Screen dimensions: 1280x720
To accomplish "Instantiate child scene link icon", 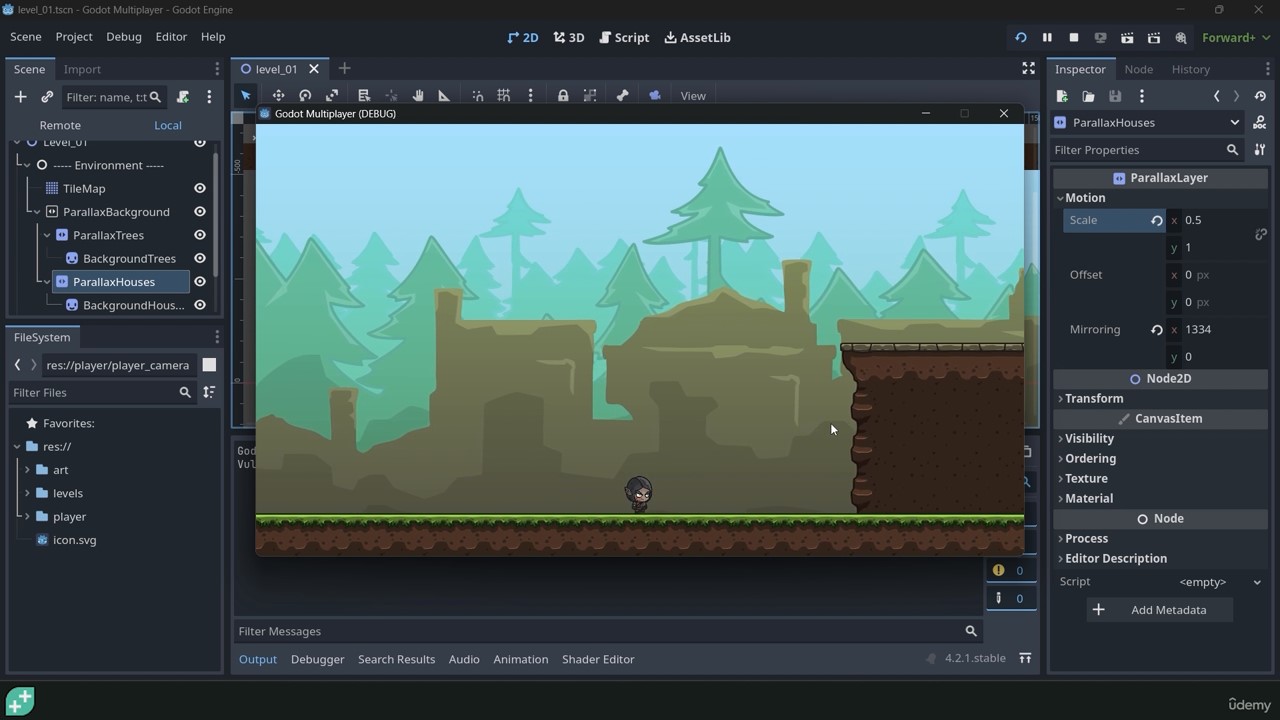I will tap(47, 97).
